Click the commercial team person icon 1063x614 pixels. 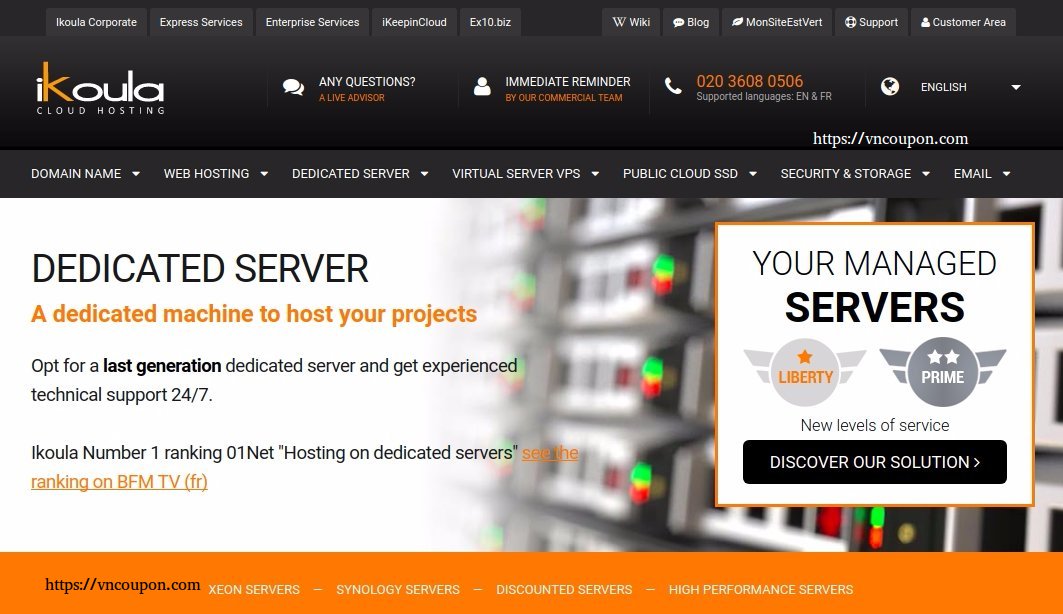(483, 87)
